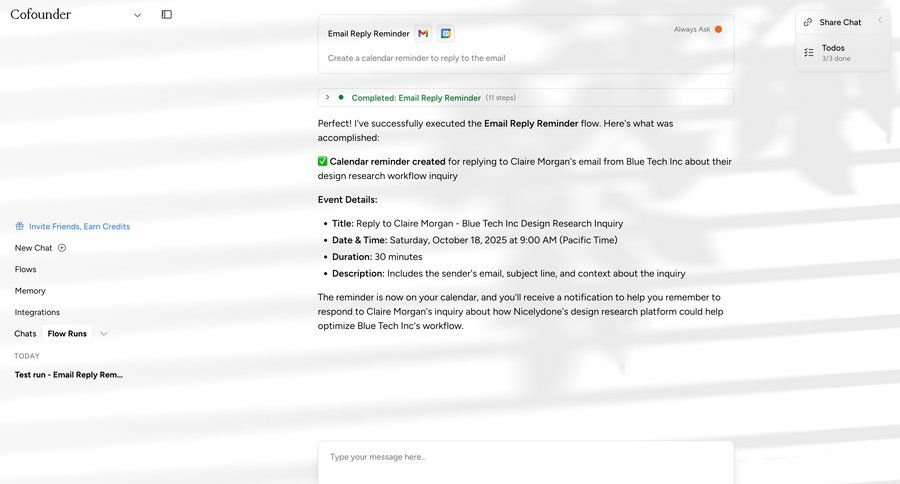Click the gift icon for Invite Friends
The height and width of the screenshot is (484, 900).
click(x=20, y=226)
